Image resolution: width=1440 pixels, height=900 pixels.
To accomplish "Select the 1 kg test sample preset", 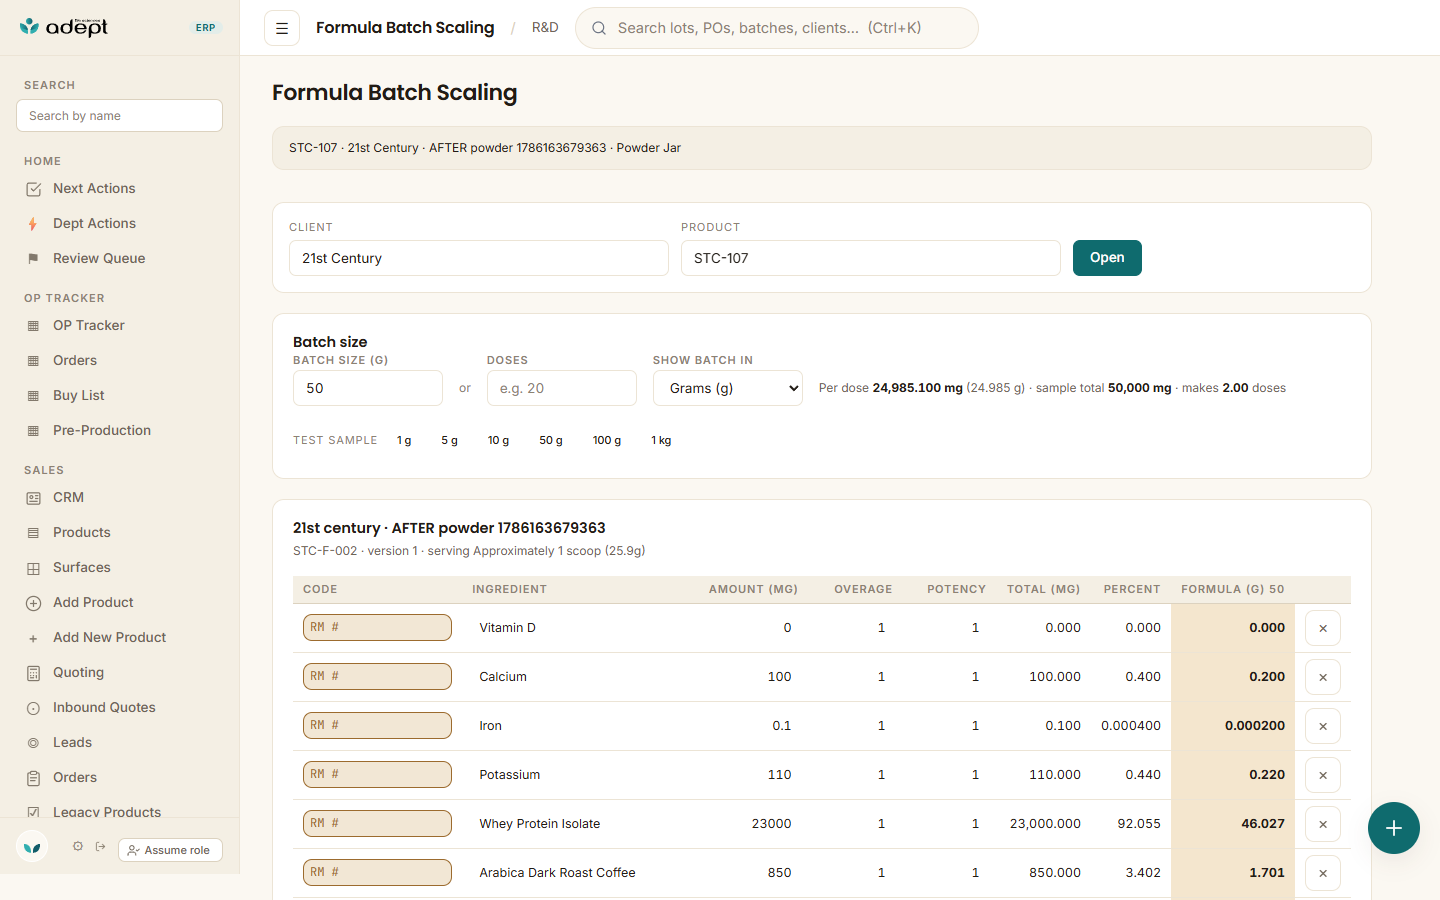I will pyautogui.click(x=661, y=440).
